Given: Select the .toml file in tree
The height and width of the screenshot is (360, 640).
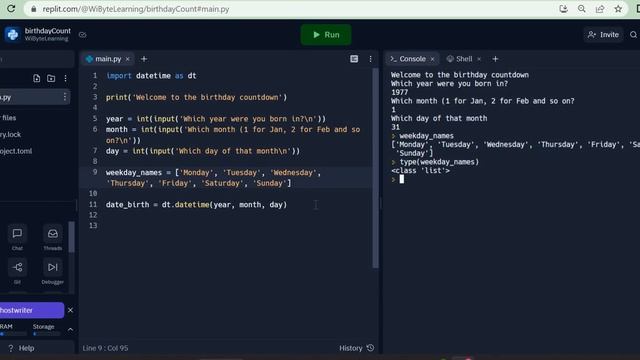Looking at the screenshot, I should point(16,151).
